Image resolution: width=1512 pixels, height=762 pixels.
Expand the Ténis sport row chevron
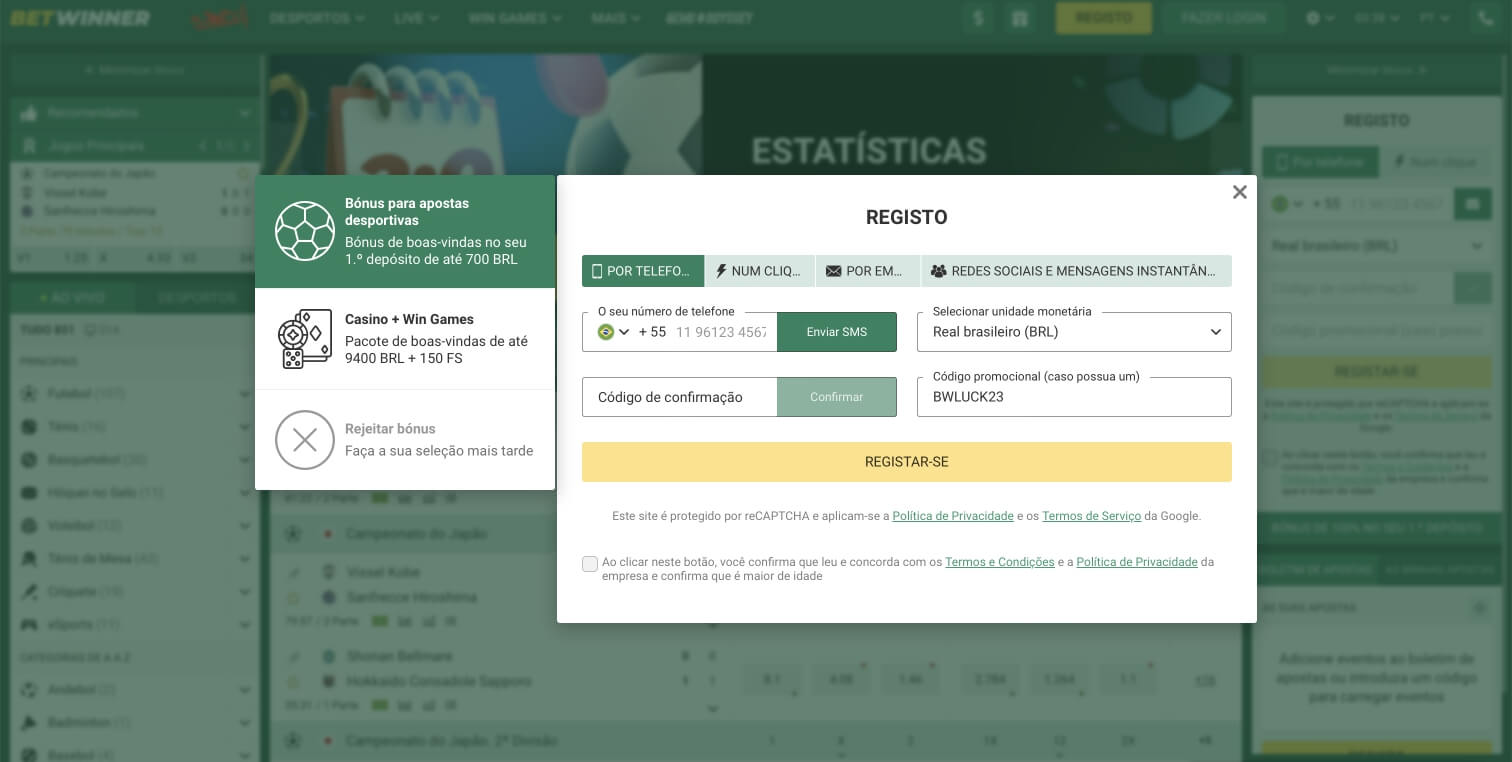245,427
